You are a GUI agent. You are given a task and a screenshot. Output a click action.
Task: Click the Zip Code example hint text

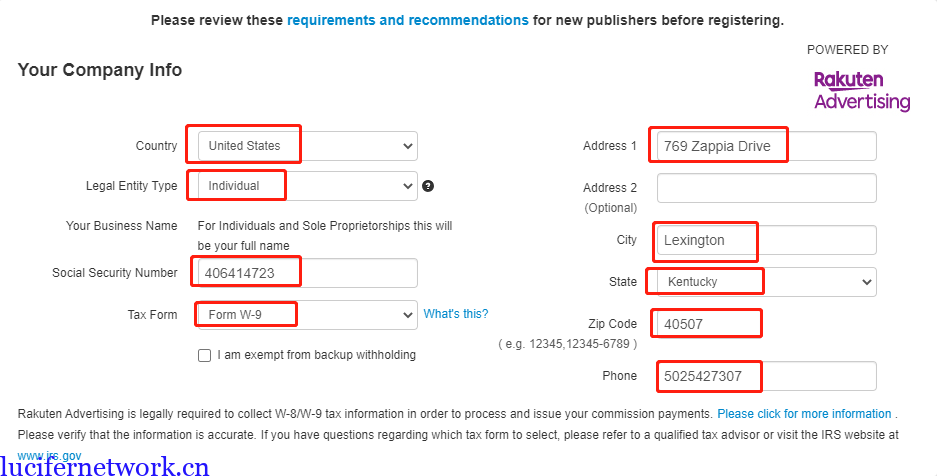(567, 344)
